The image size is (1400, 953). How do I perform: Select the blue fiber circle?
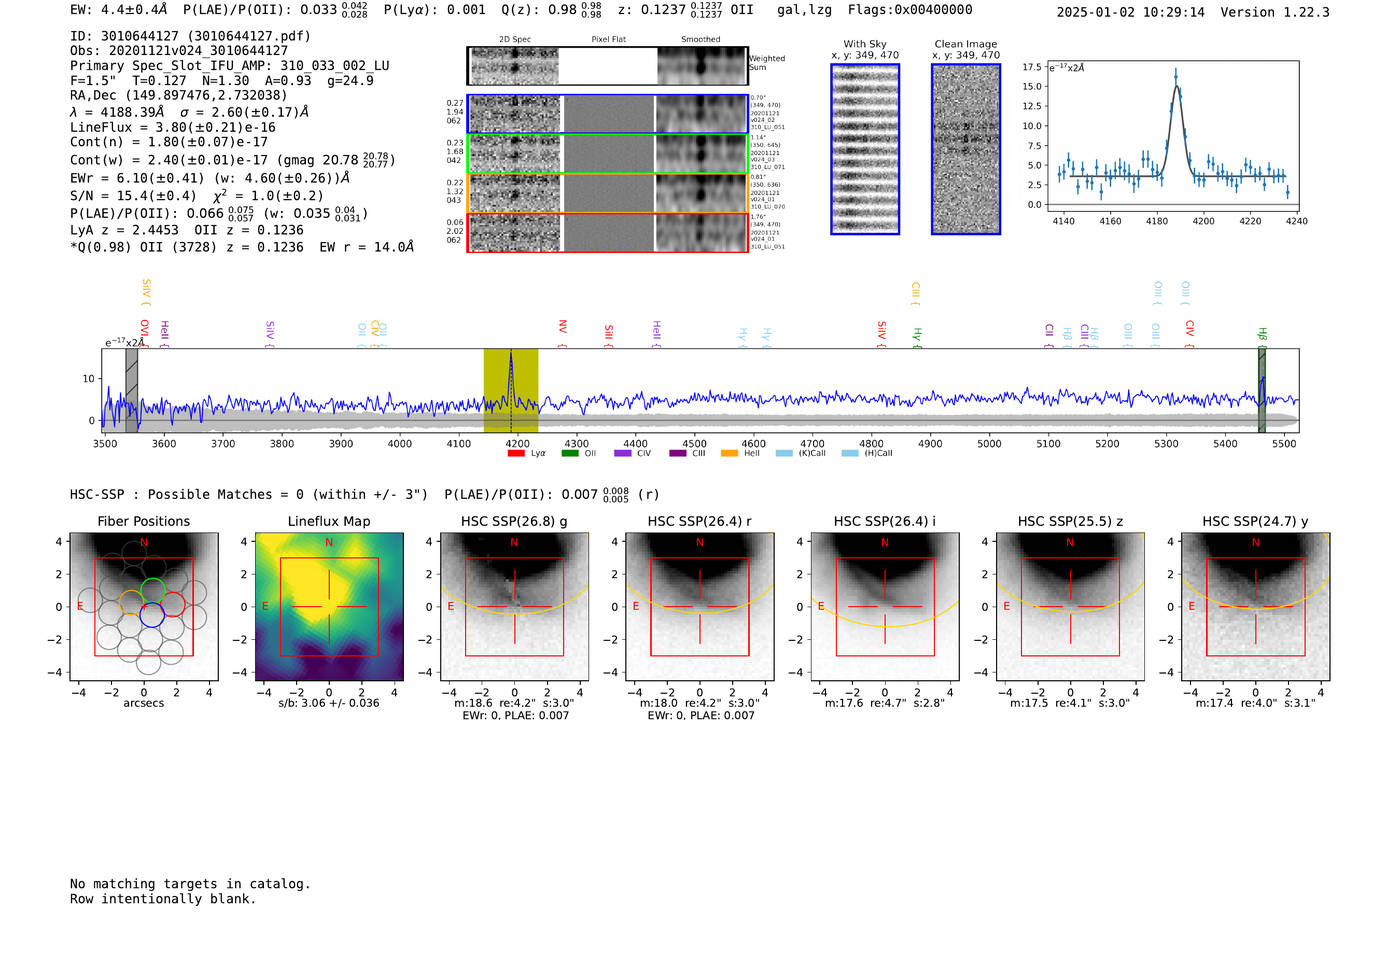tap(152, 615)
